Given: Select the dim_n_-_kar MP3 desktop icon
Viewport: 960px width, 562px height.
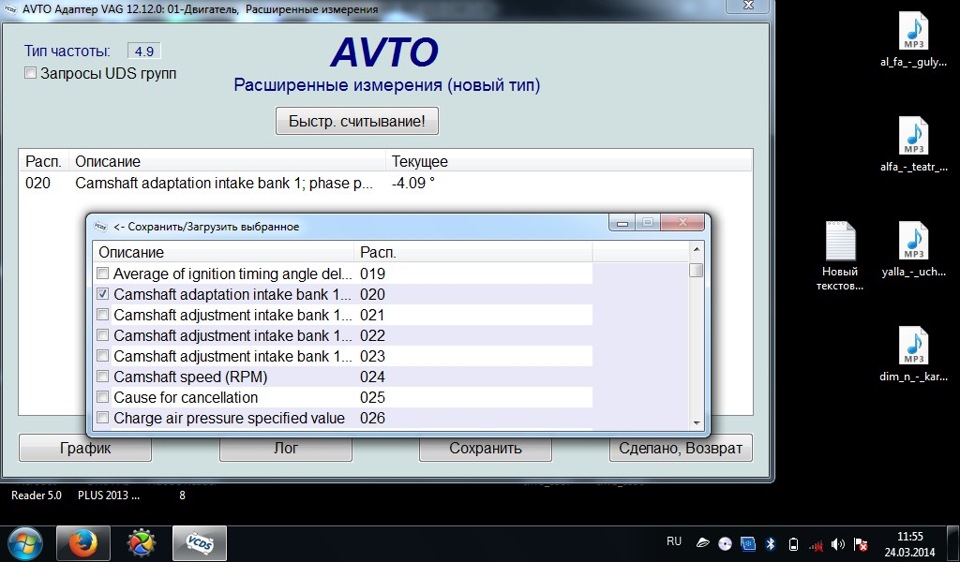Looking at the screenshot, I should point(913,354).
